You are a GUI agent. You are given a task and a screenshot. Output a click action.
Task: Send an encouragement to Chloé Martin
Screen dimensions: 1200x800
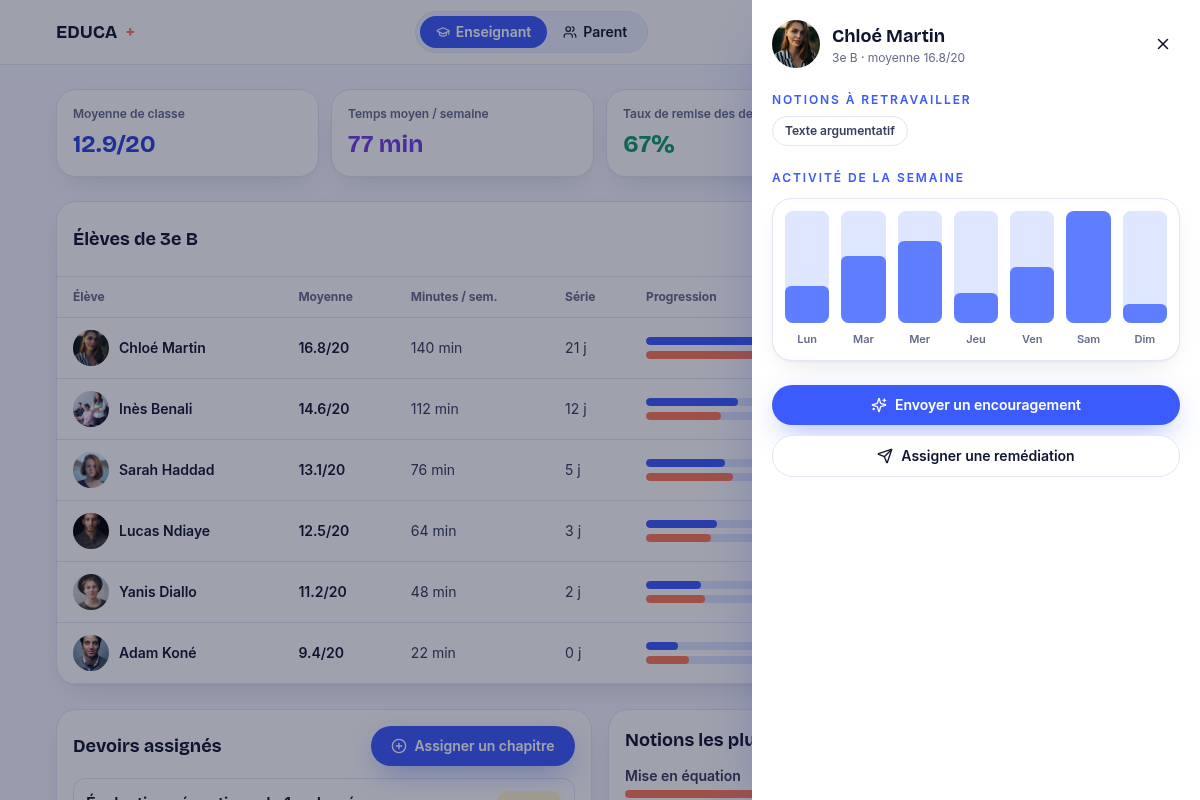(976, 405)
